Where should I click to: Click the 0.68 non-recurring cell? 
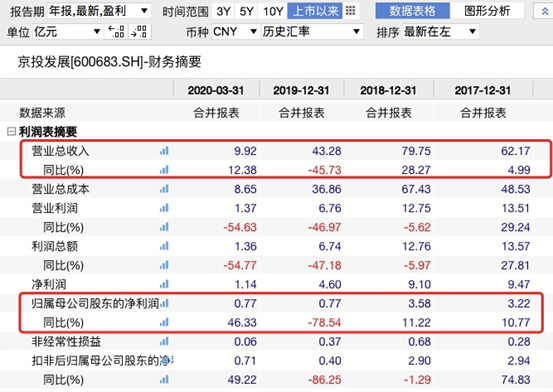point(420,342)
